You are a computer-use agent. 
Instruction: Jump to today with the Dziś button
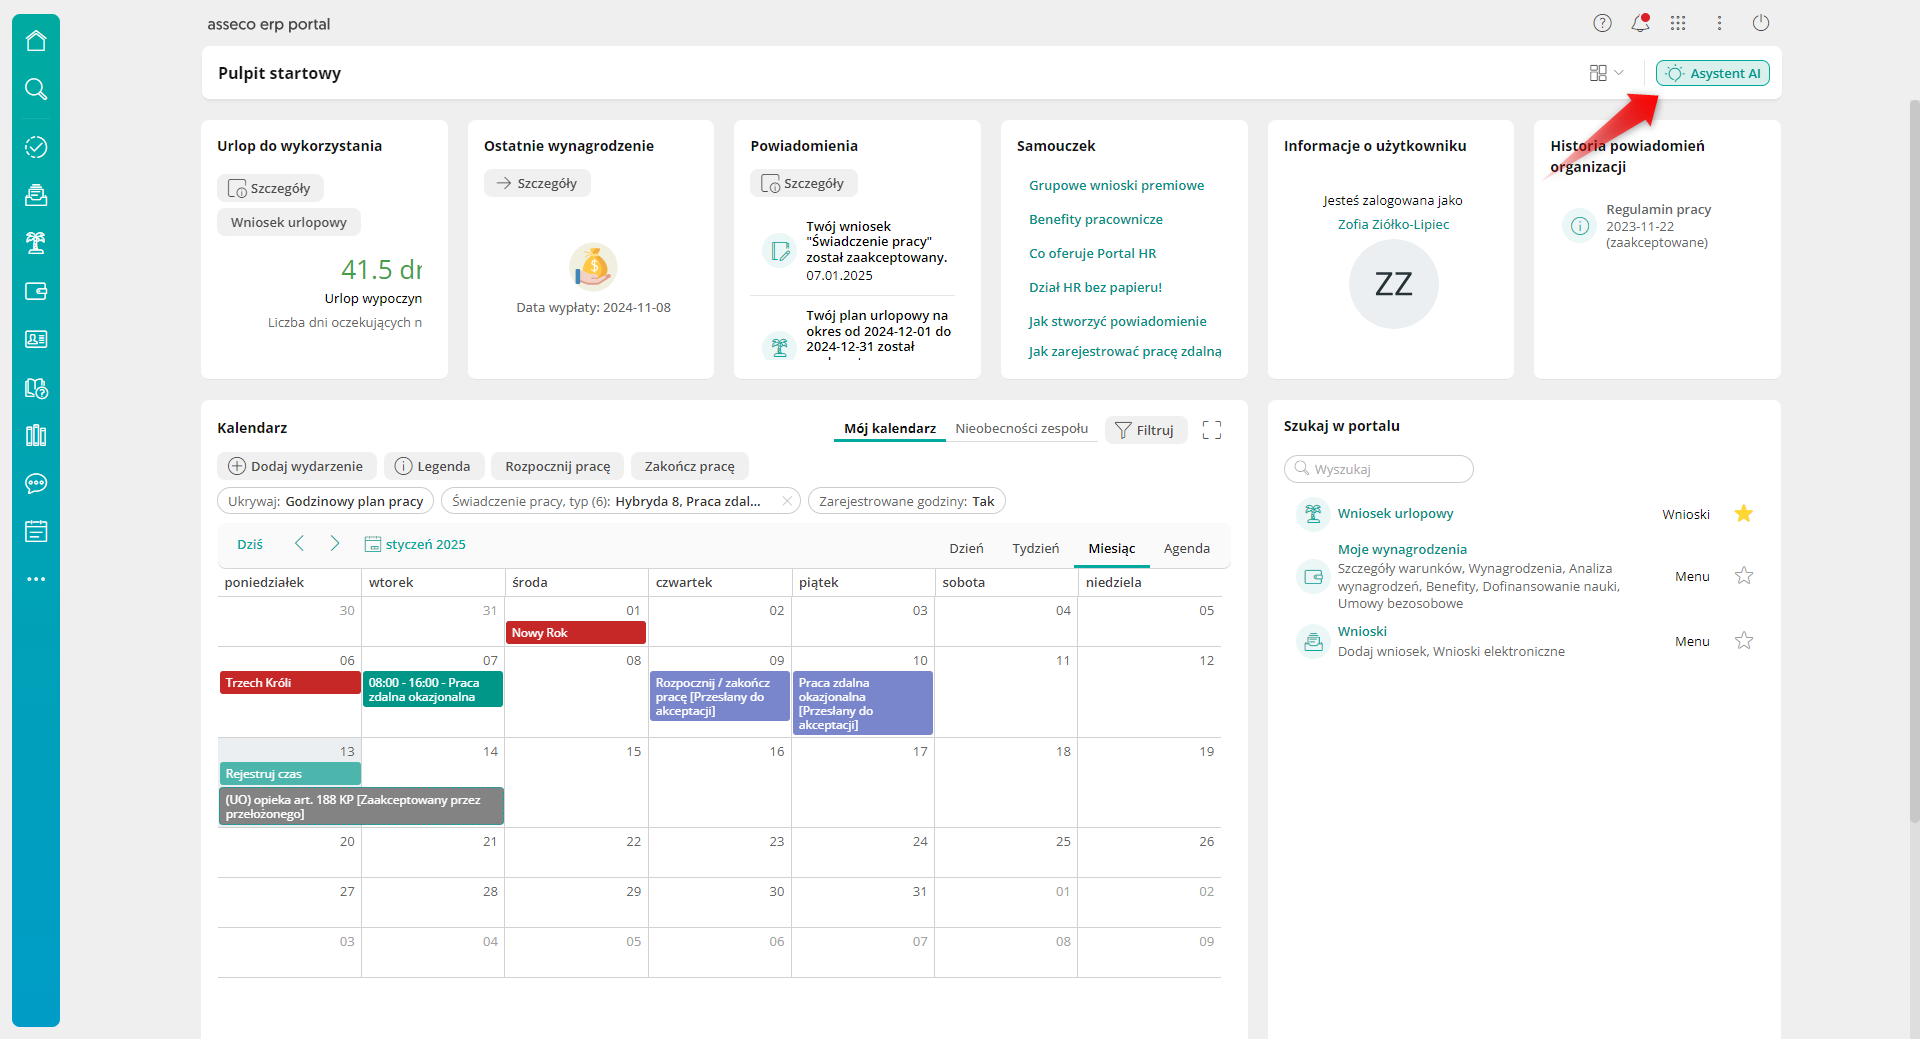tap(250, 544)
